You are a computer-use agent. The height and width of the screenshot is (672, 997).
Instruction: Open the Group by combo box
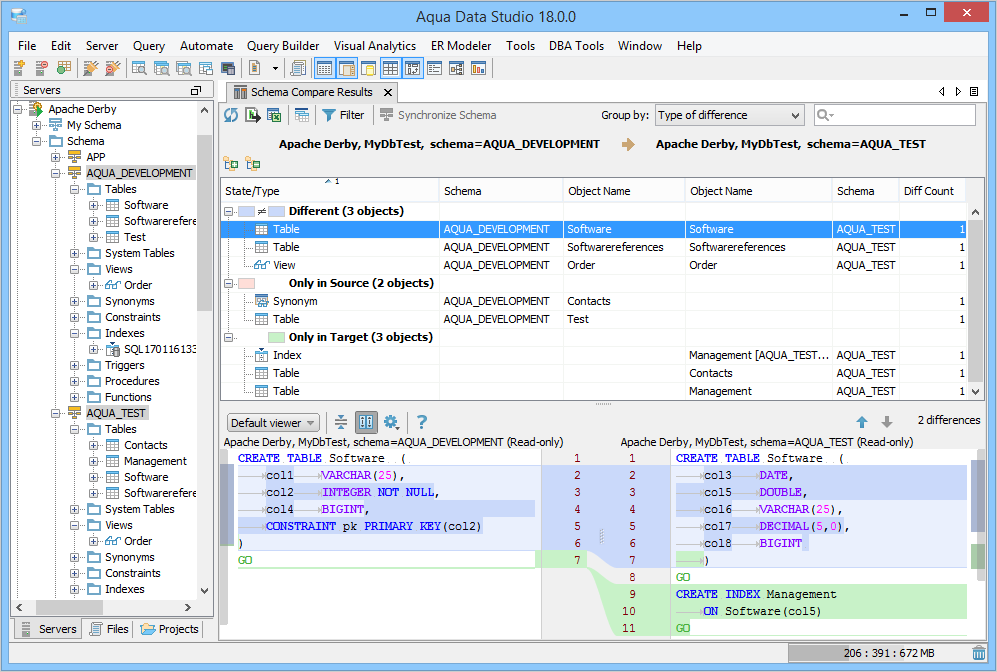pos(729,115)
